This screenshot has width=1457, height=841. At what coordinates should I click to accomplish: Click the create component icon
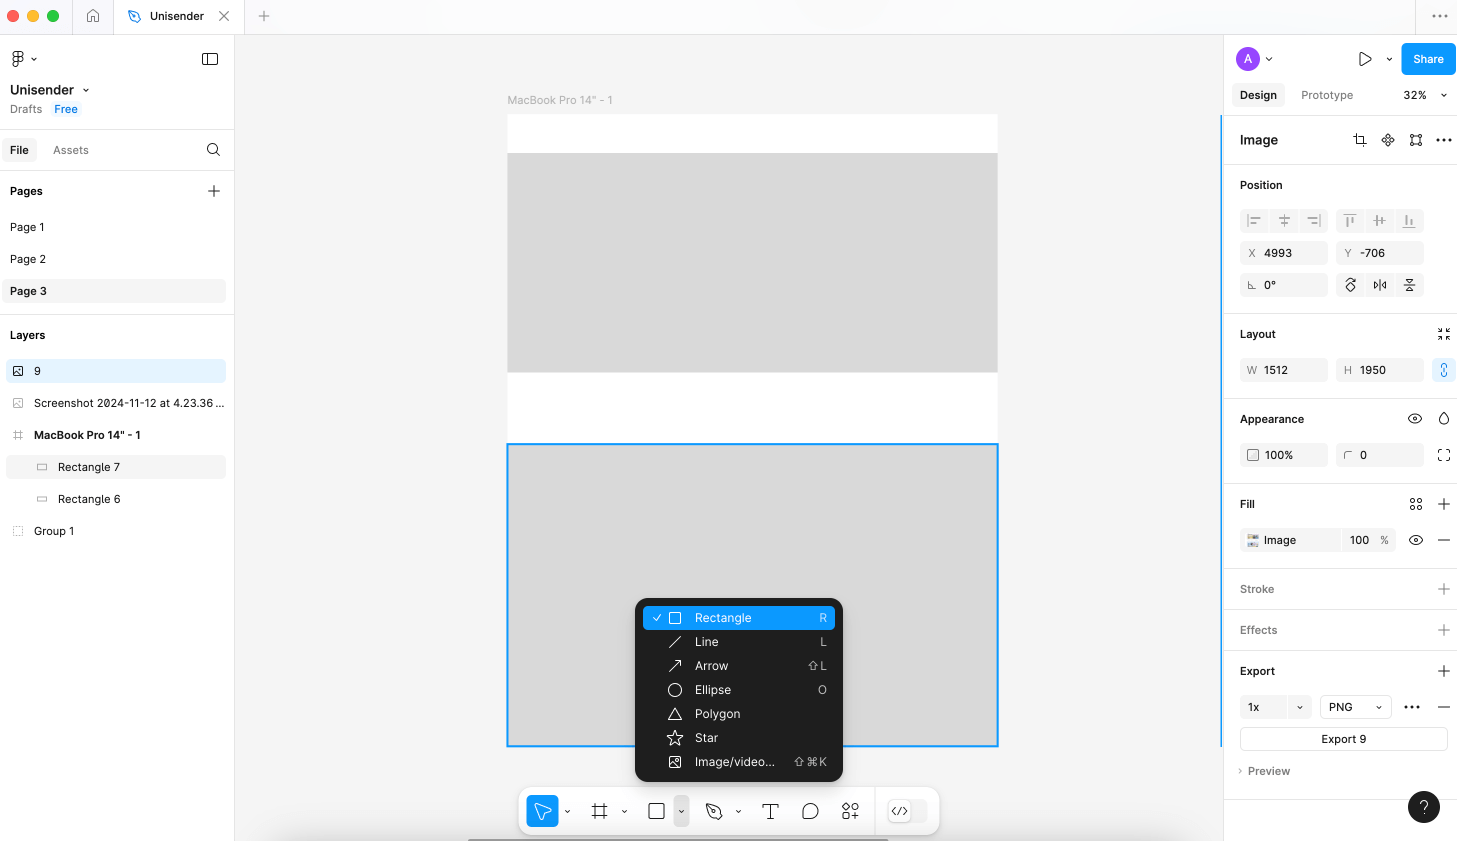click(x=1388, y=140)
